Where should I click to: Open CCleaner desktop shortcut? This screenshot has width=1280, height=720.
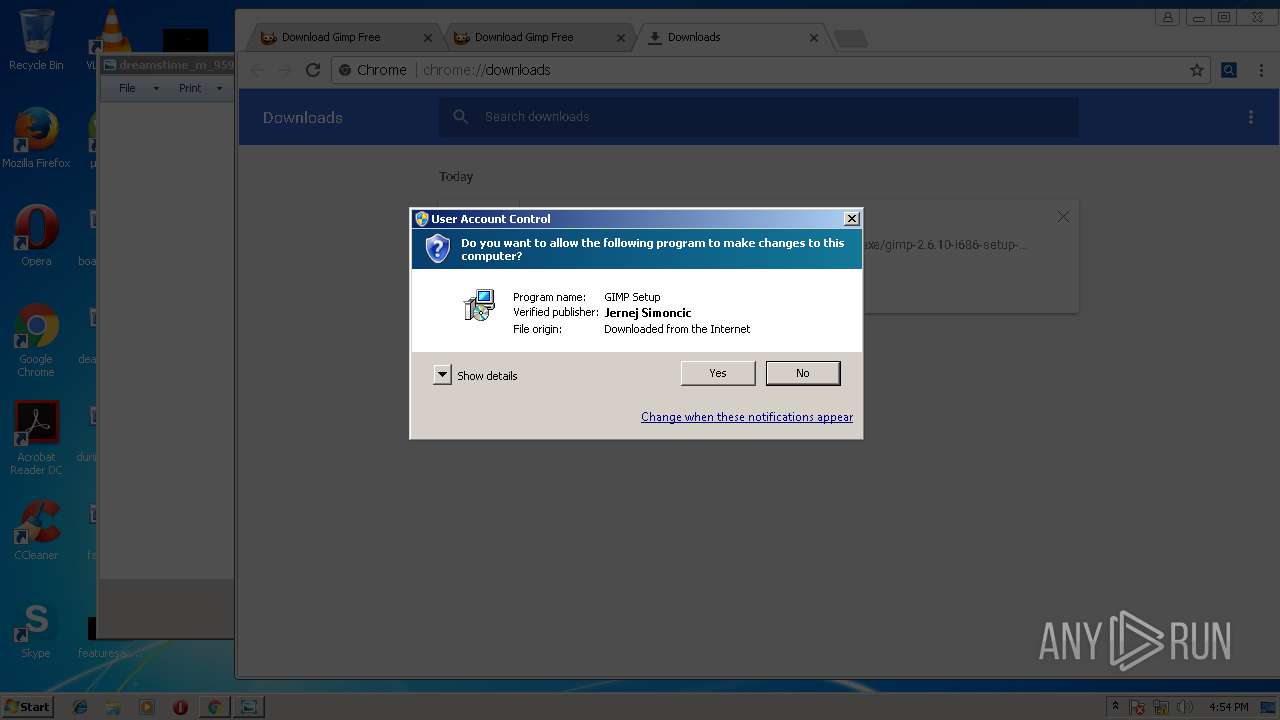(36, 530)
